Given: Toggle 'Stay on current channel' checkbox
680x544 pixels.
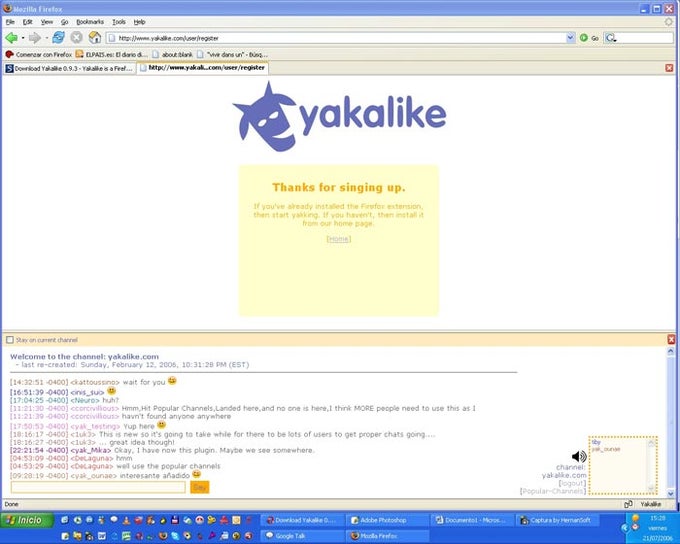Looking at the screenshot, I should pos(10,340).
